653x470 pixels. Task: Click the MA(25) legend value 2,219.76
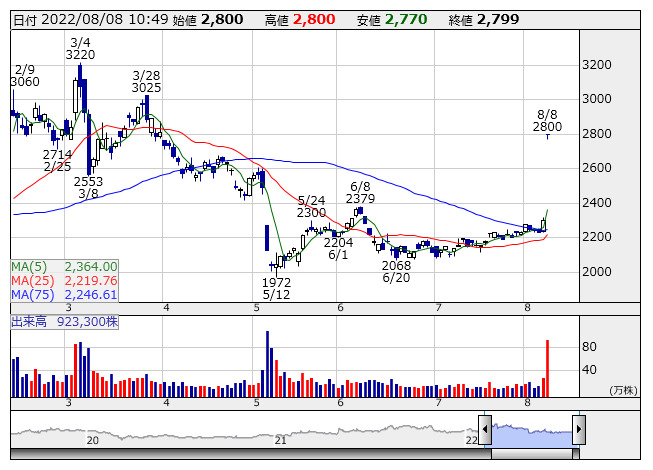[91, 281]
